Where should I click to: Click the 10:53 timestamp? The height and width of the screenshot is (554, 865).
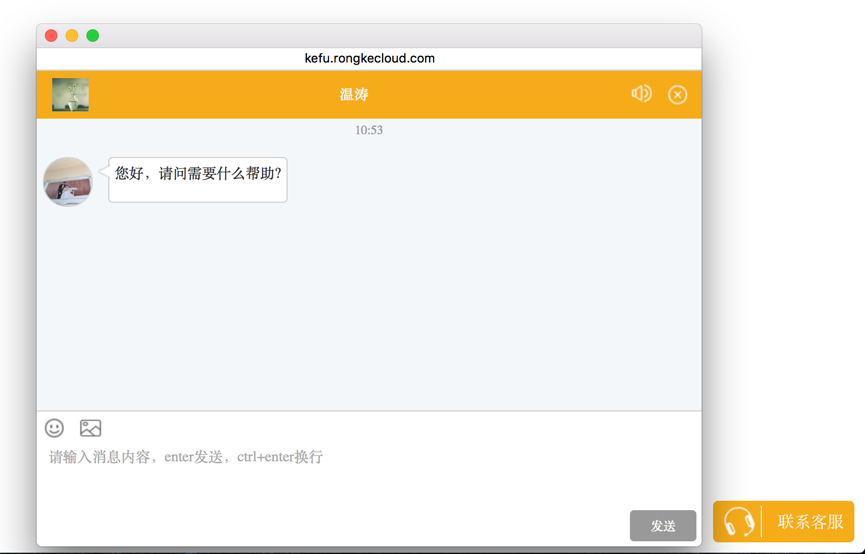[369, 130]
